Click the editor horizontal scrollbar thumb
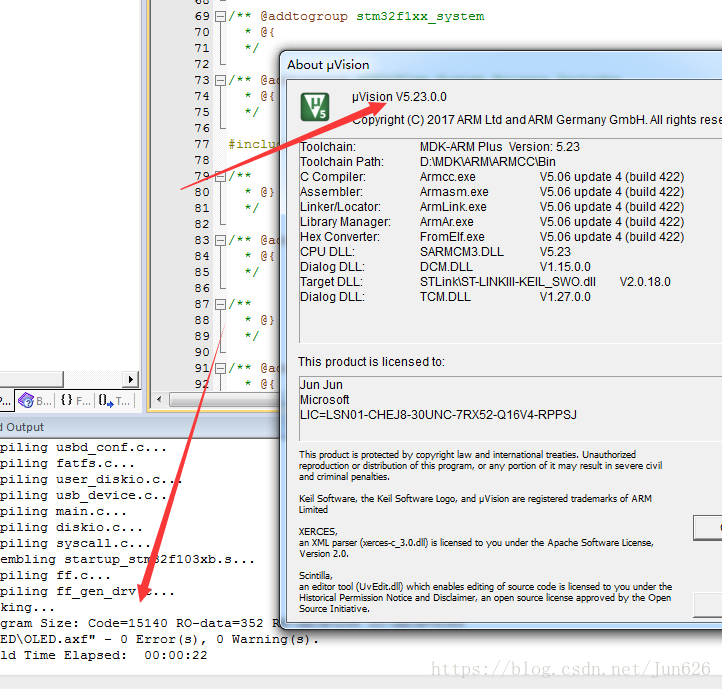The width and height of the screenshot is (722, 689). point(225,399)
